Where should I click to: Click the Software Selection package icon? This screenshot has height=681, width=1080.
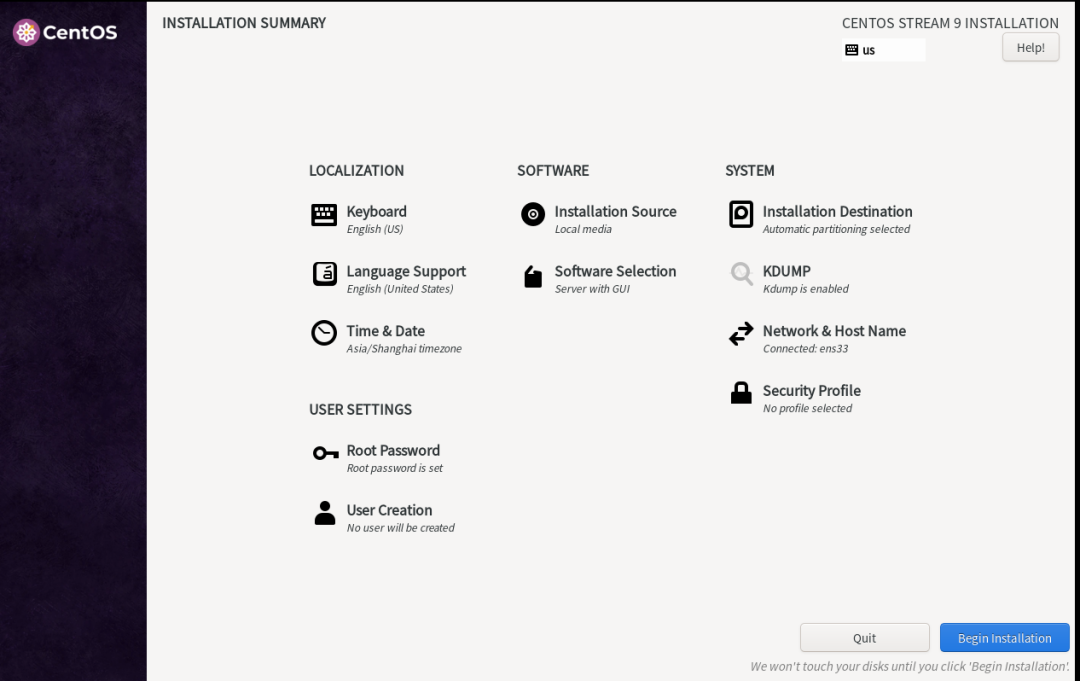(x=533, y=276)
